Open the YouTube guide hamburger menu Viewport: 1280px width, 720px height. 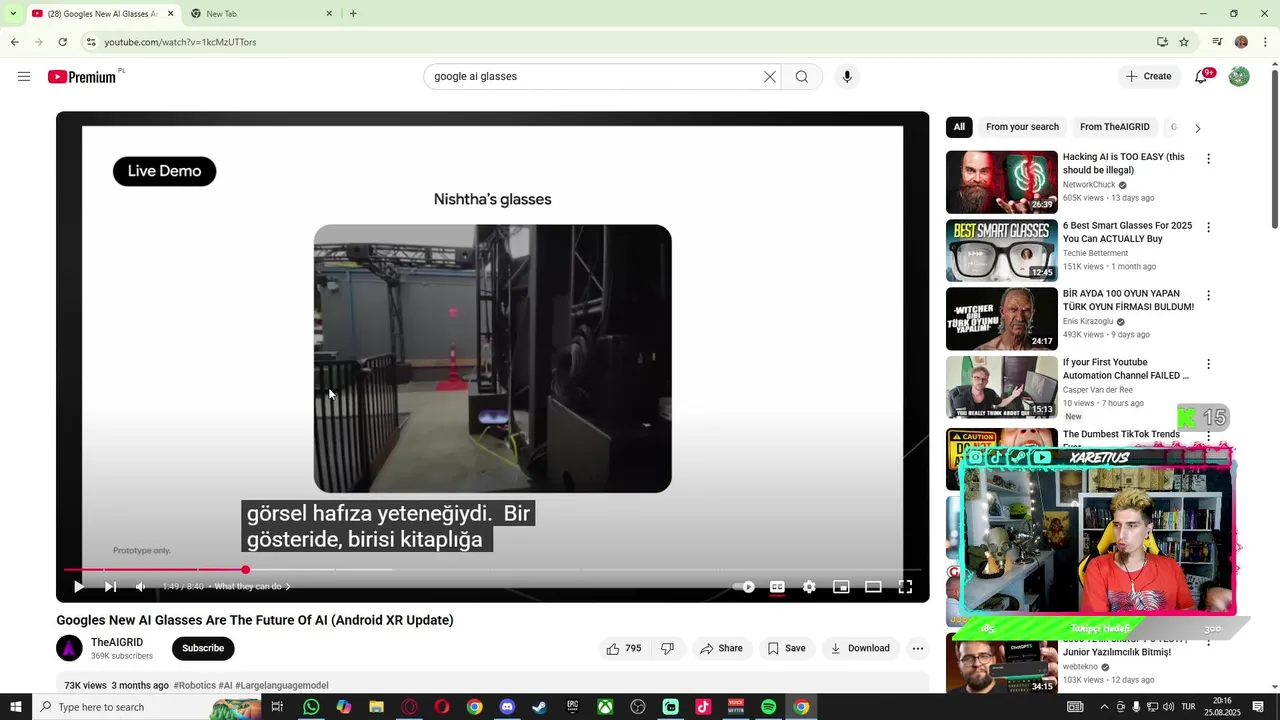coord(24,77)
